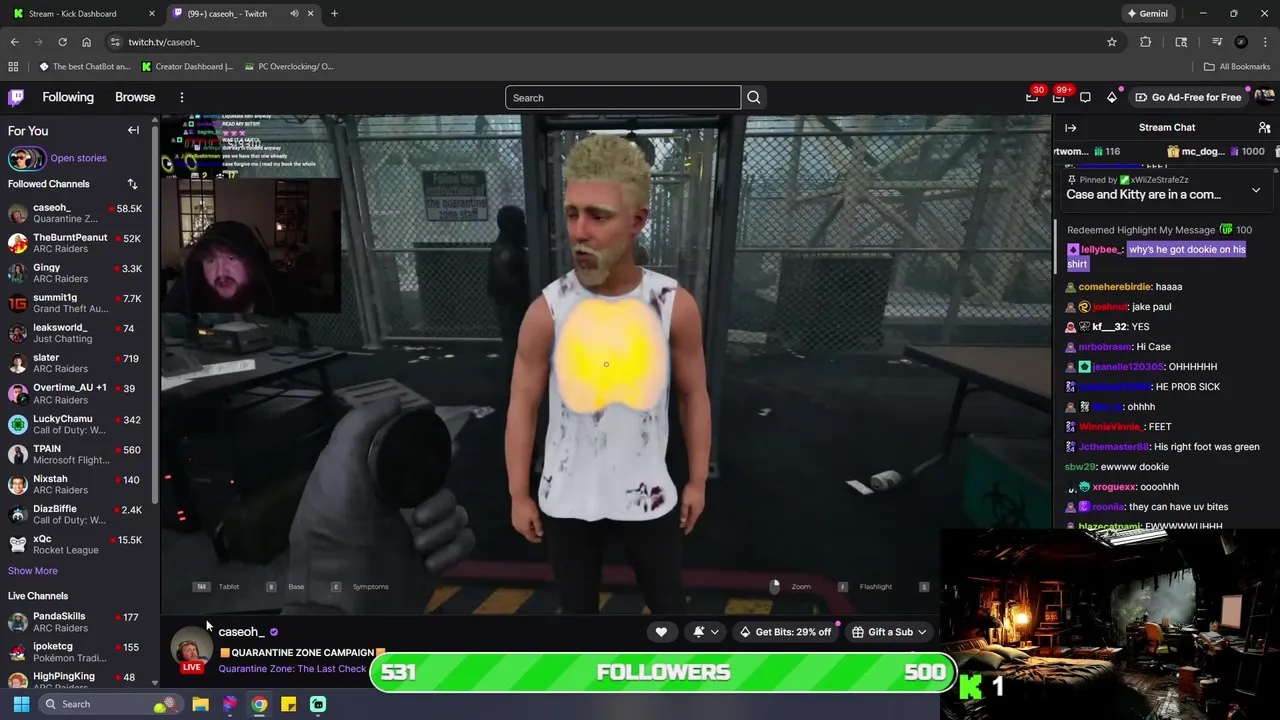Click caseoh_ live avatar below the video
Screen dimensions: 1280x720
pyautogui.click(x=191, y=650)
